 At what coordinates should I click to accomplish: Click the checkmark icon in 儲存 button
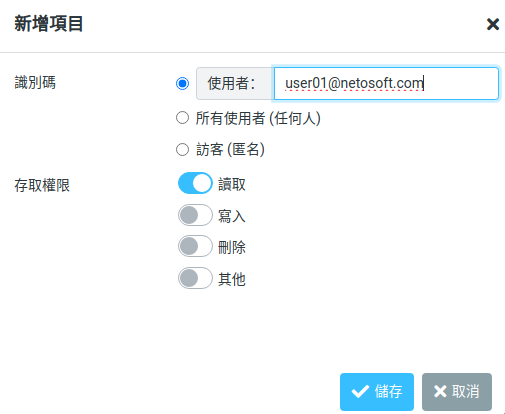coord(360,391)
